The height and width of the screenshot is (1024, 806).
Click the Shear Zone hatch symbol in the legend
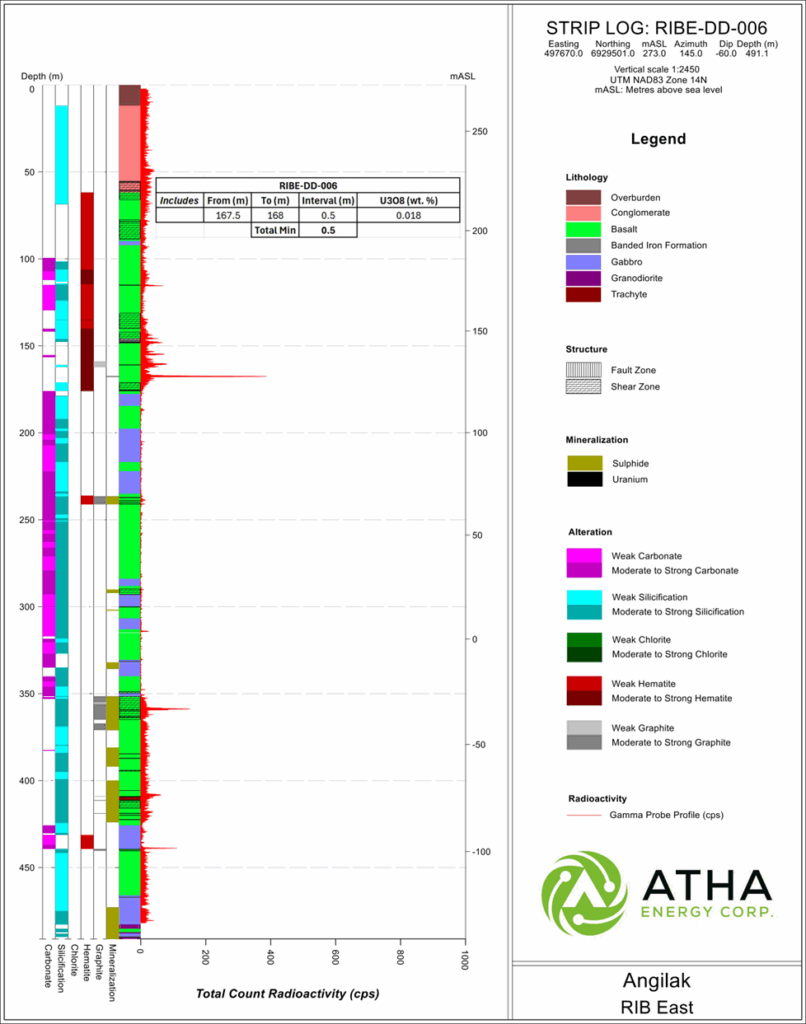tap(583, 387)
